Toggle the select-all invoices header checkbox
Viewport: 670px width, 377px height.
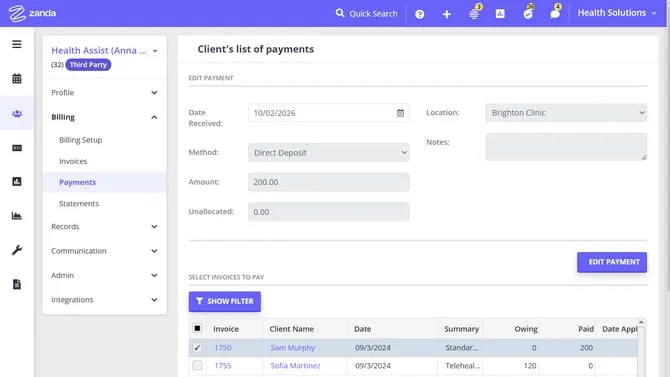[x=197, y=328]
